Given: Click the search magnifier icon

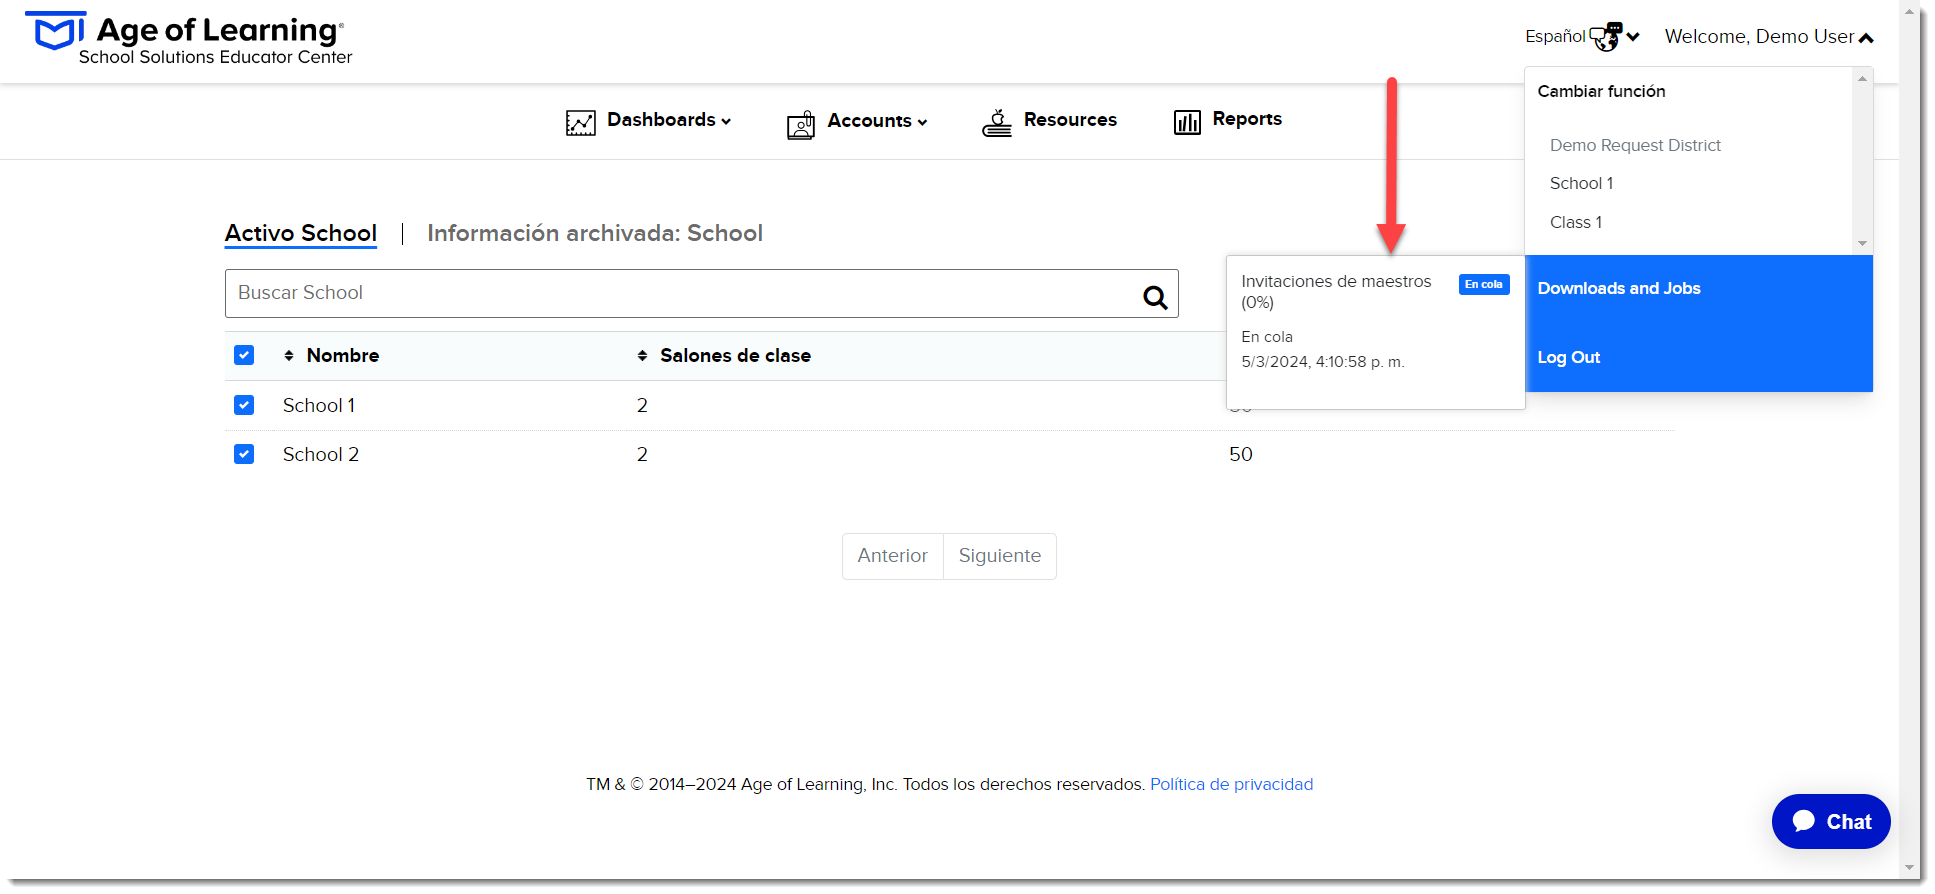Looking at the screenshot, I should click(x=1155, y=297).
